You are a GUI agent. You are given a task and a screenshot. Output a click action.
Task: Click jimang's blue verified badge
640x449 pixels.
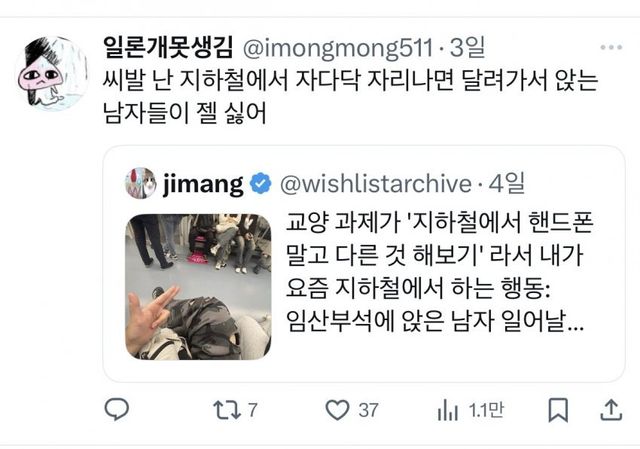tap(260, 183)
